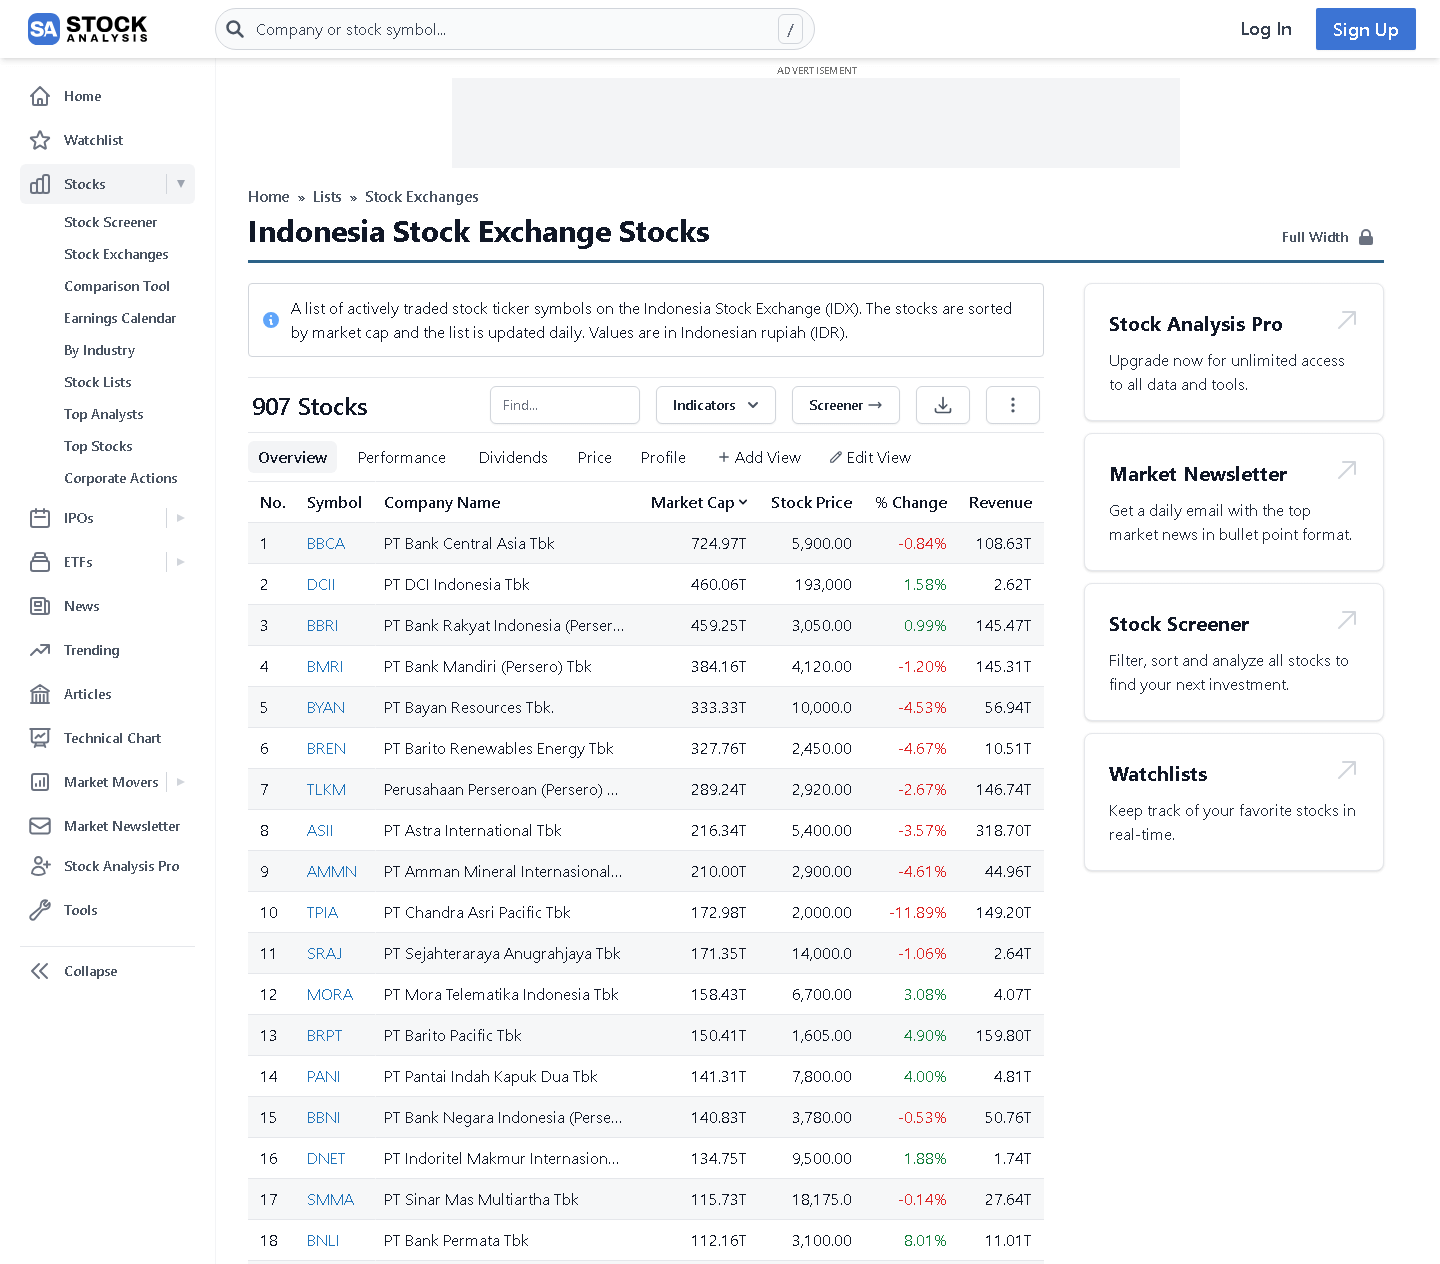
Task: Switch to the Profile tab
Action: tap(663, 457)
